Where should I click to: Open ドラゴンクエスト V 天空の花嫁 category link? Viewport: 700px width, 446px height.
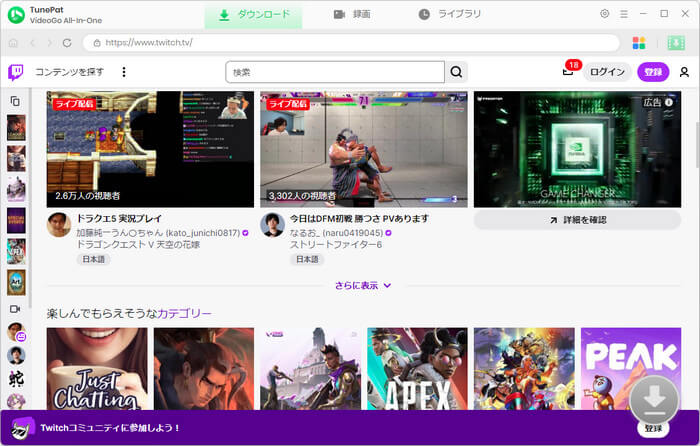(x=138, y=245)
